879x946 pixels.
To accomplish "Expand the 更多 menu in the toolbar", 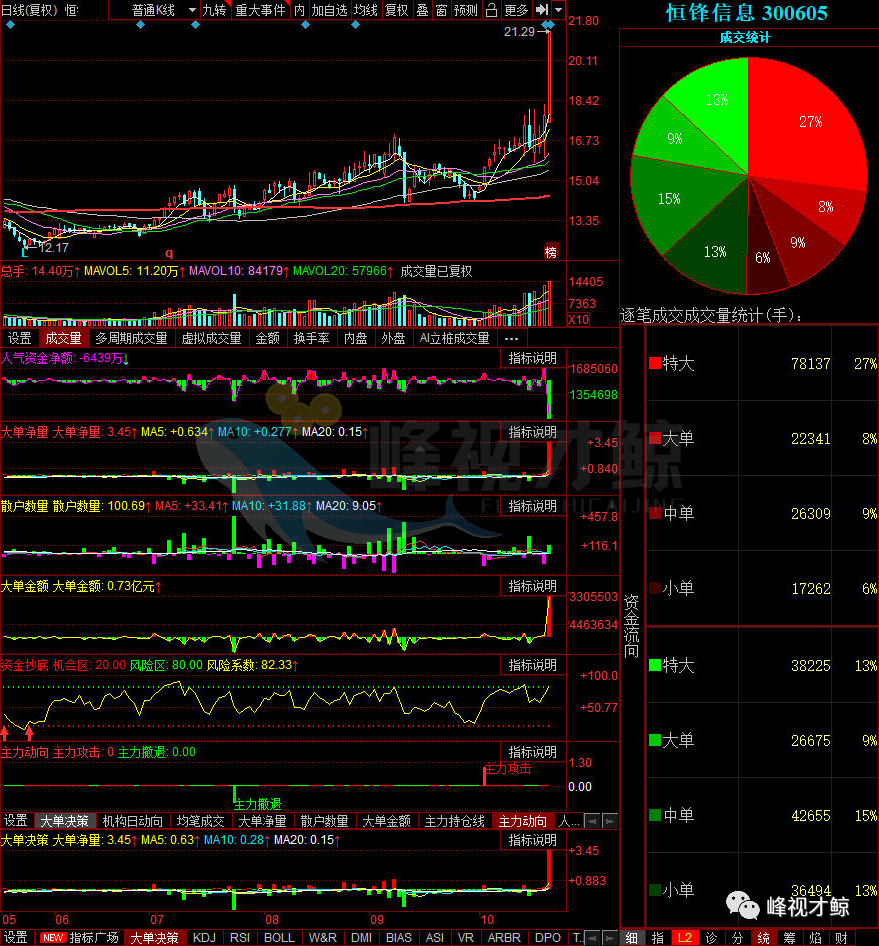I will click(x=516, y=10).
